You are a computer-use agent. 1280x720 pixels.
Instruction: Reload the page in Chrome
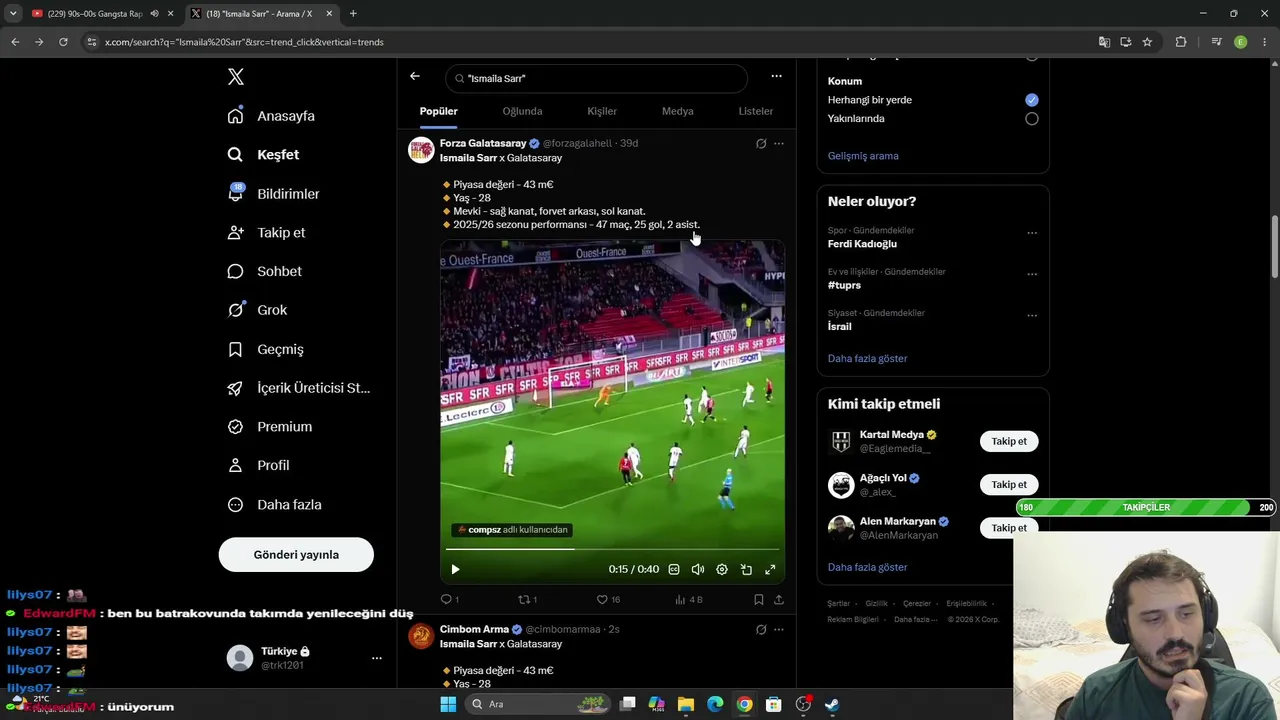[63, 42]
